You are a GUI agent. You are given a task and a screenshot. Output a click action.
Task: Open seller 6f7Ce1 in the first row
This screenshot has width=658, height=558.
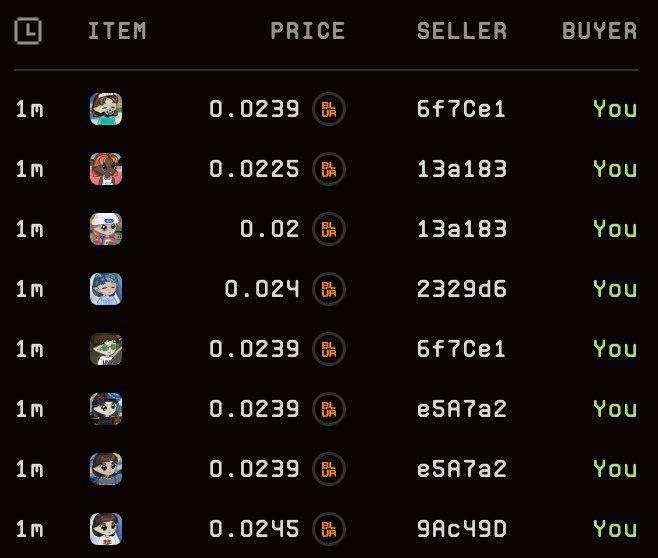[x=461, y=109]
